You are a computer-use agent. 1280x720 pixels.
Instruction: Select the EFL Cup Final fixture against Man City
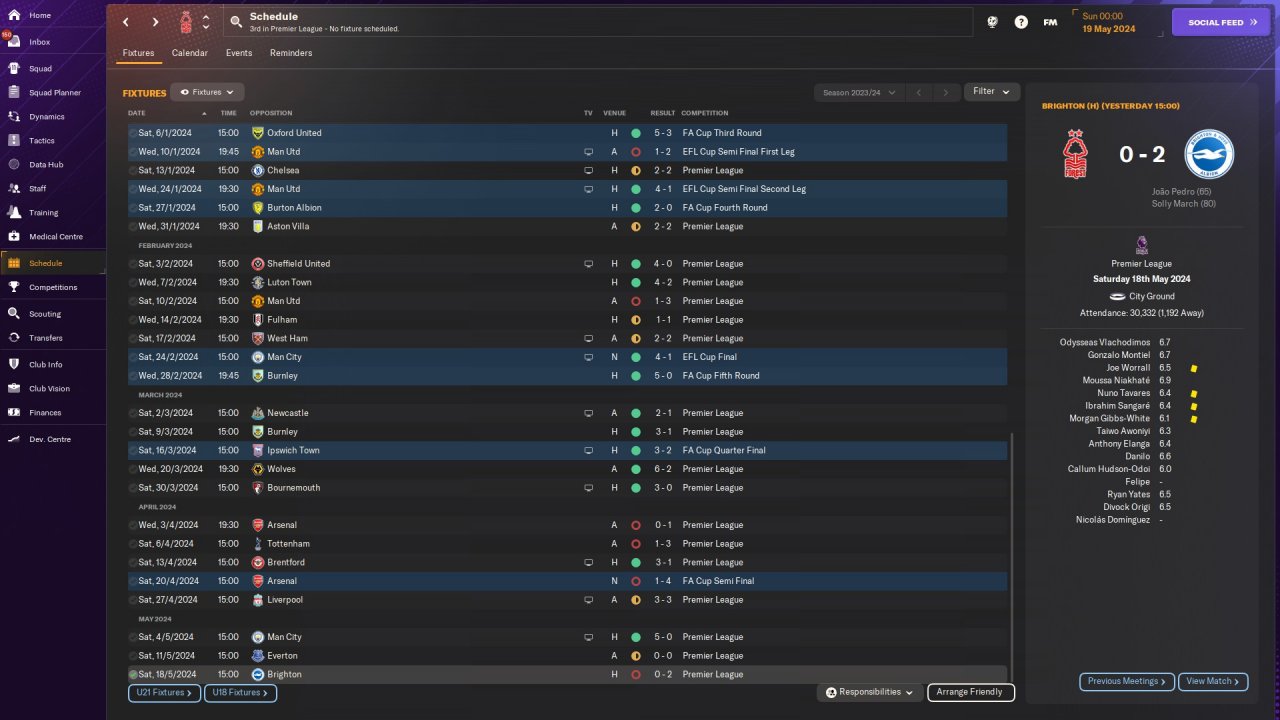[x=568, y=357]
